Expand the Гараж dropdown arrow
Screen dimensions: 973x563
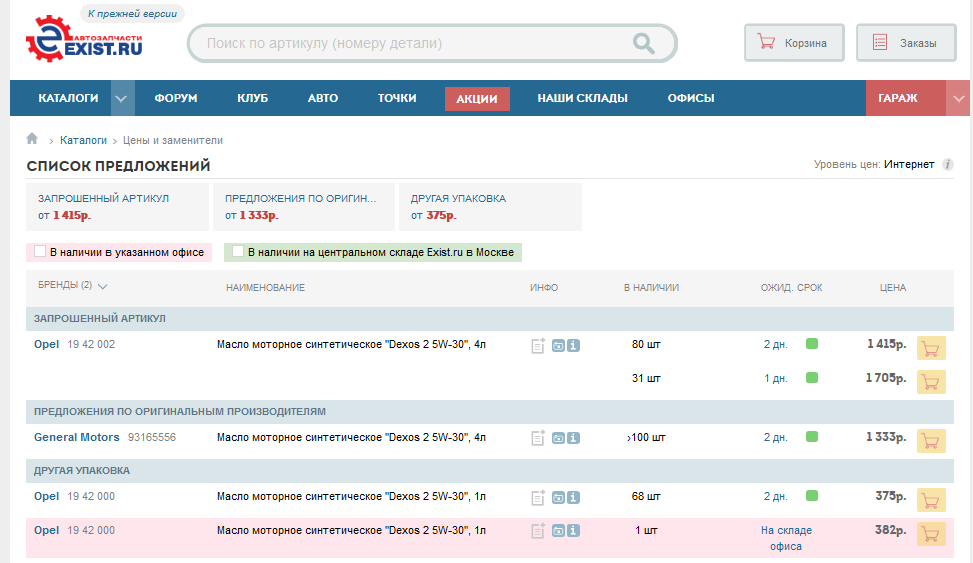pos(958,98)
